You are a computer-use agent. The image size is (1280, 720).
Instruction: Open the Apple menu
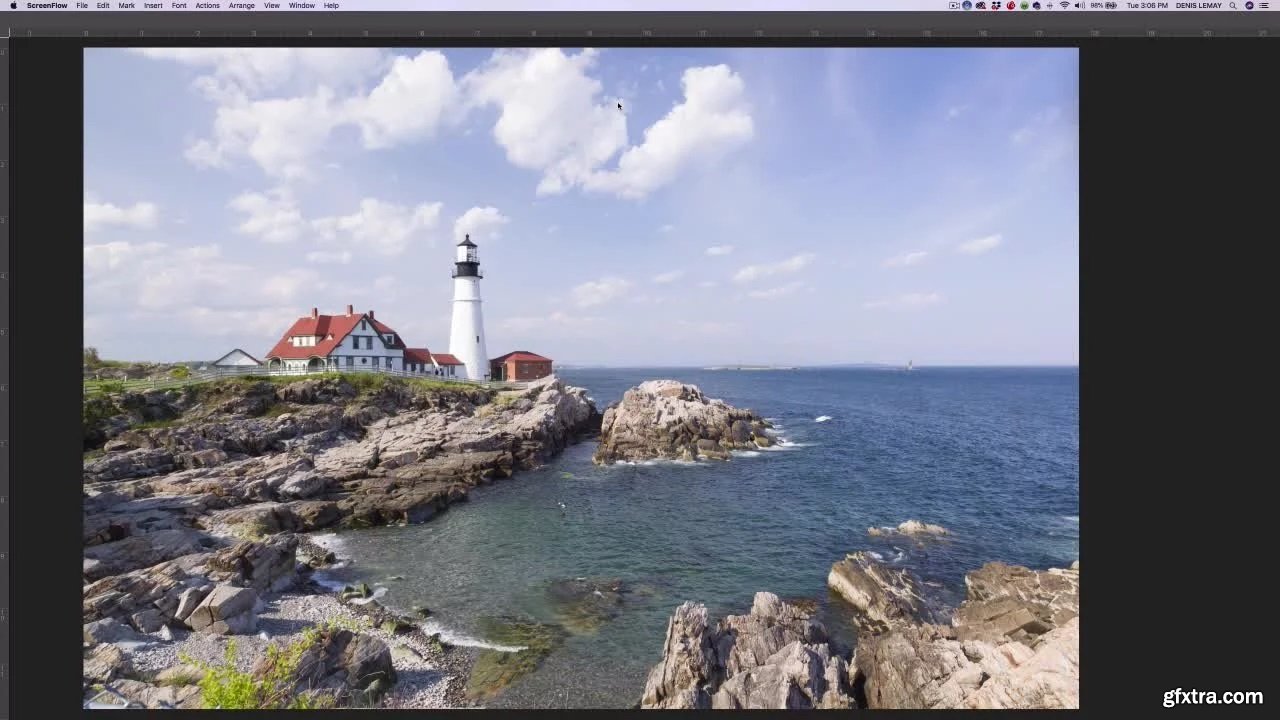point(13,5)
